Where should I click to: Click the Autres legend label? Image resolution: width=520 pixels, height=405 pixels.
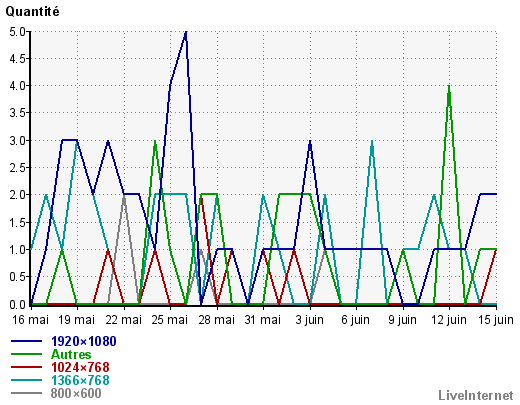pyautogui.click(x=71, y=354)
